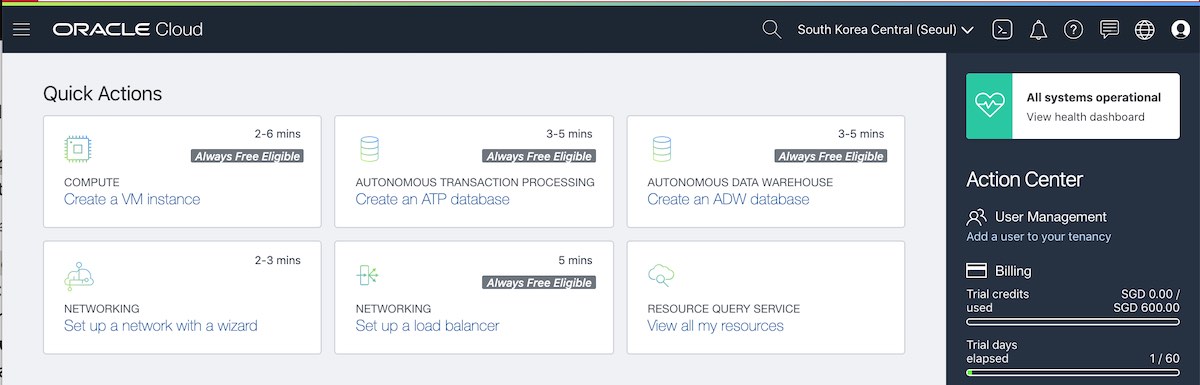Click the Billing credit card icon
The width and height of the screenshot is (1200, 385).
click(x=977, y=271)
